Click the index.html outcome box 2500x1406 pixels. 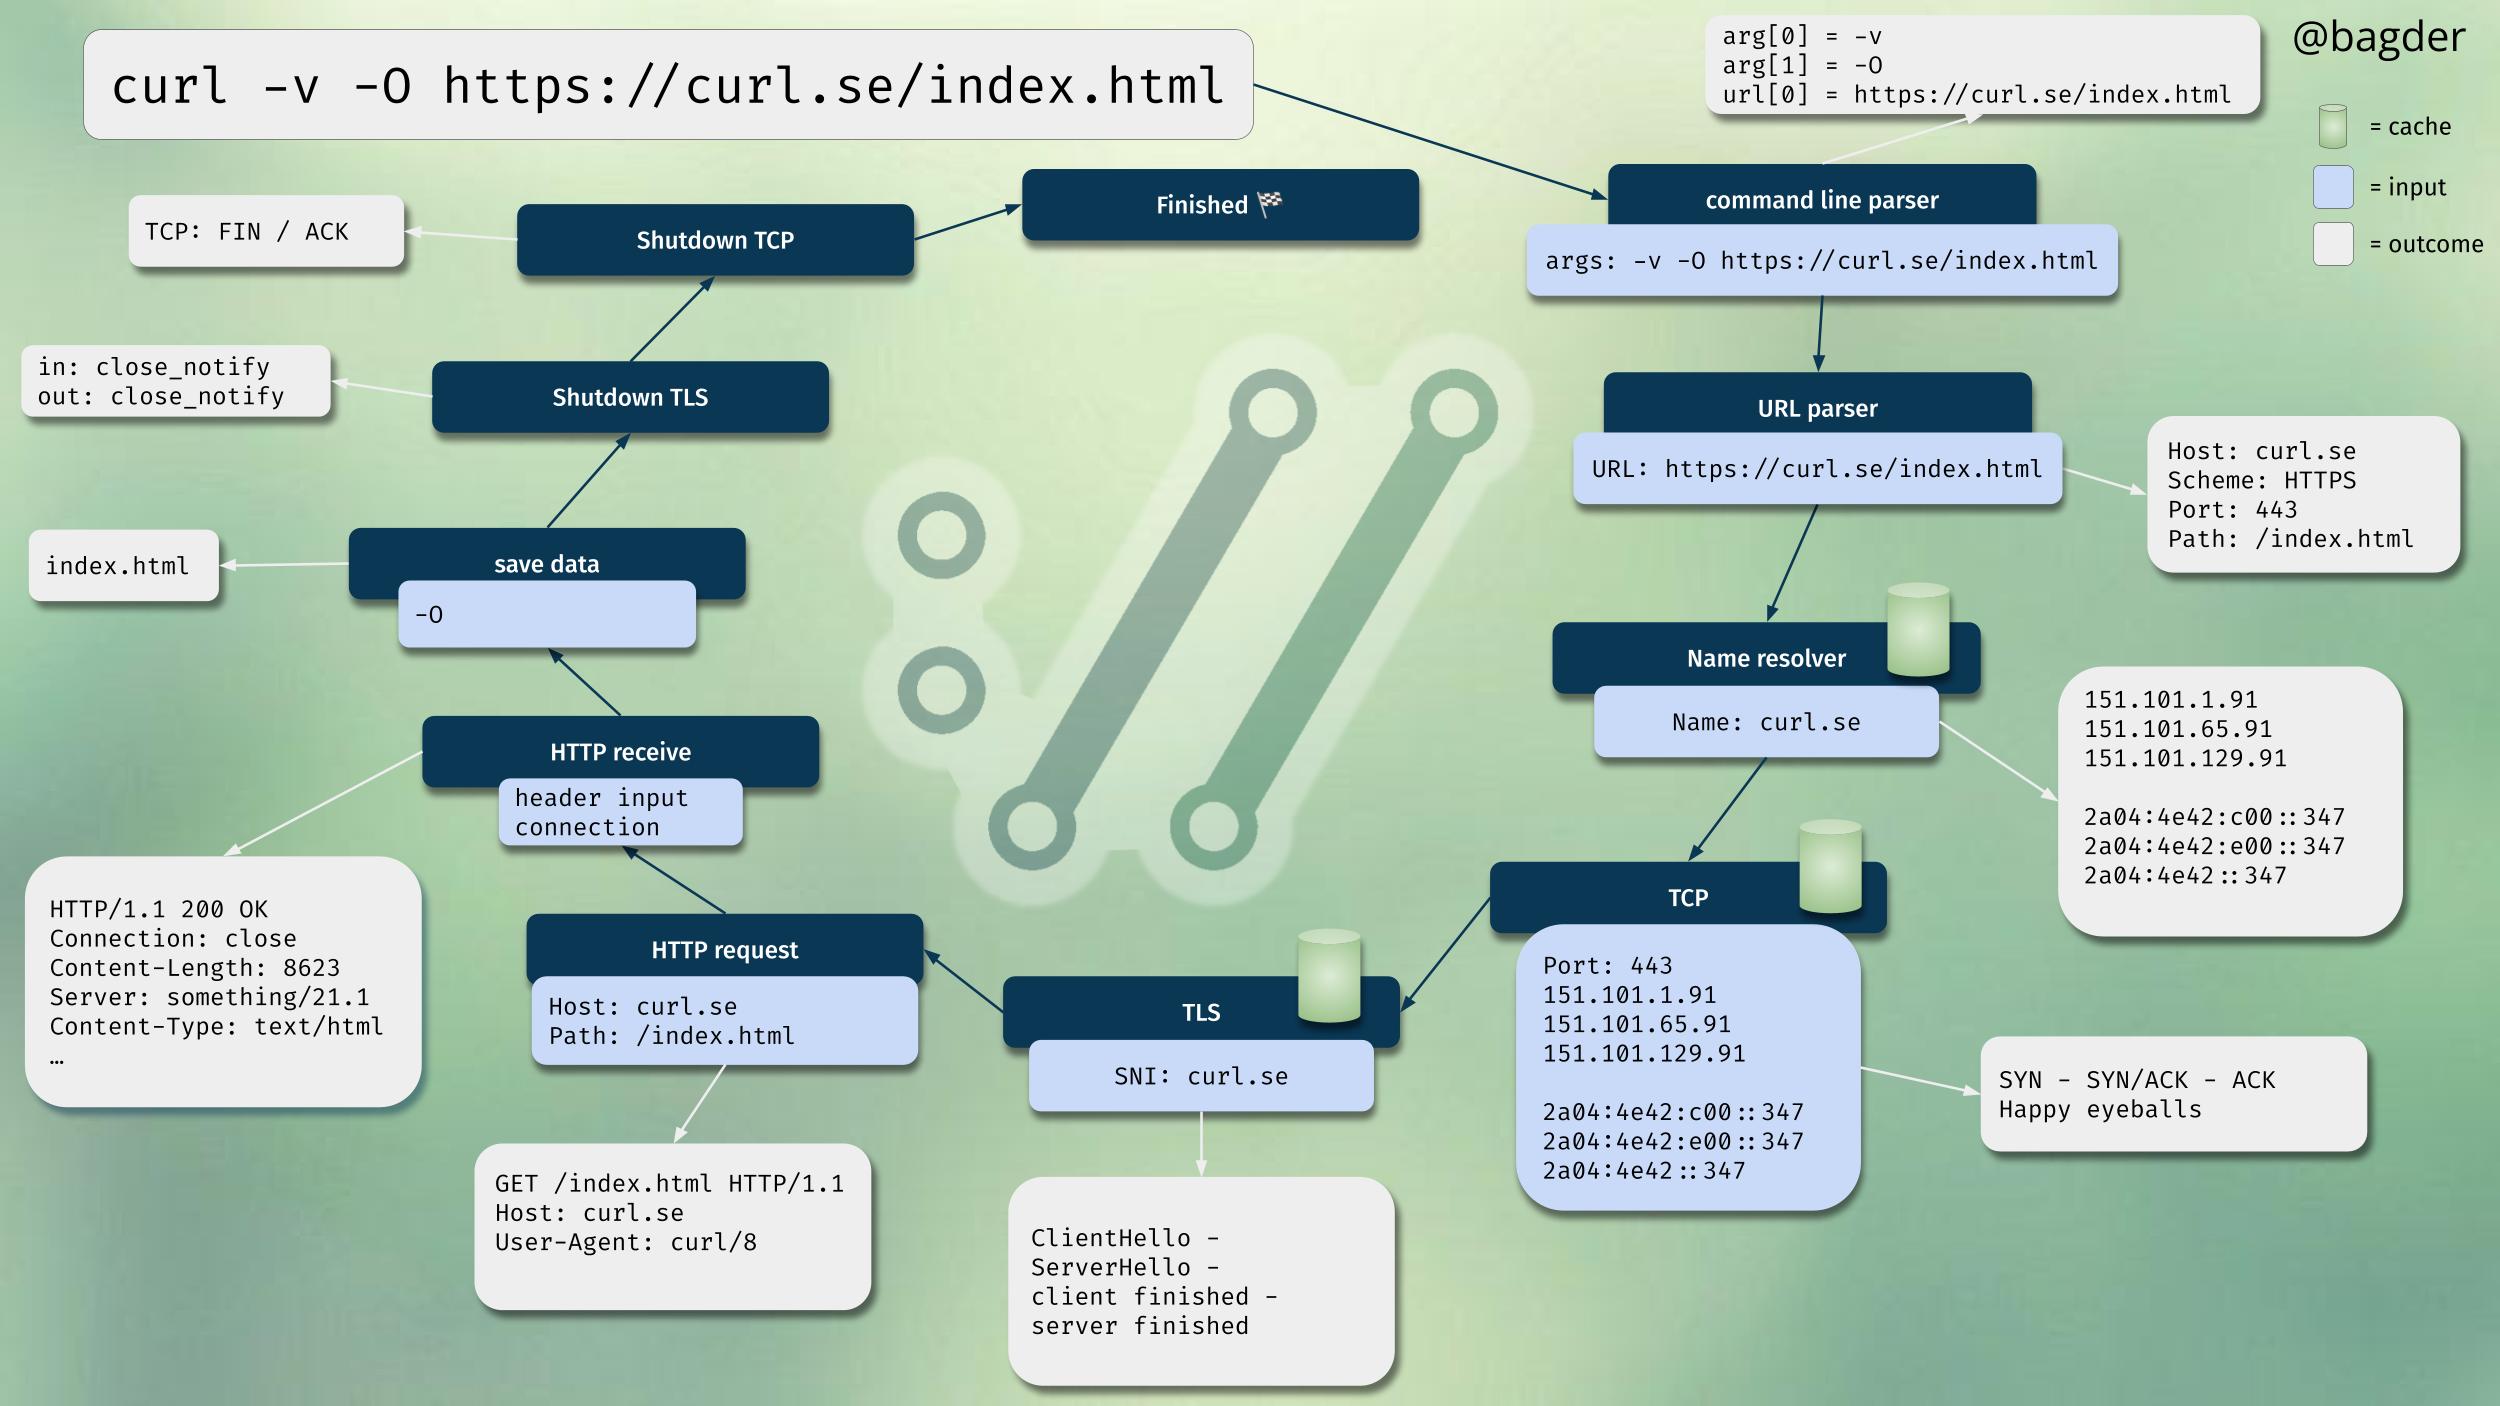(123, 566)
